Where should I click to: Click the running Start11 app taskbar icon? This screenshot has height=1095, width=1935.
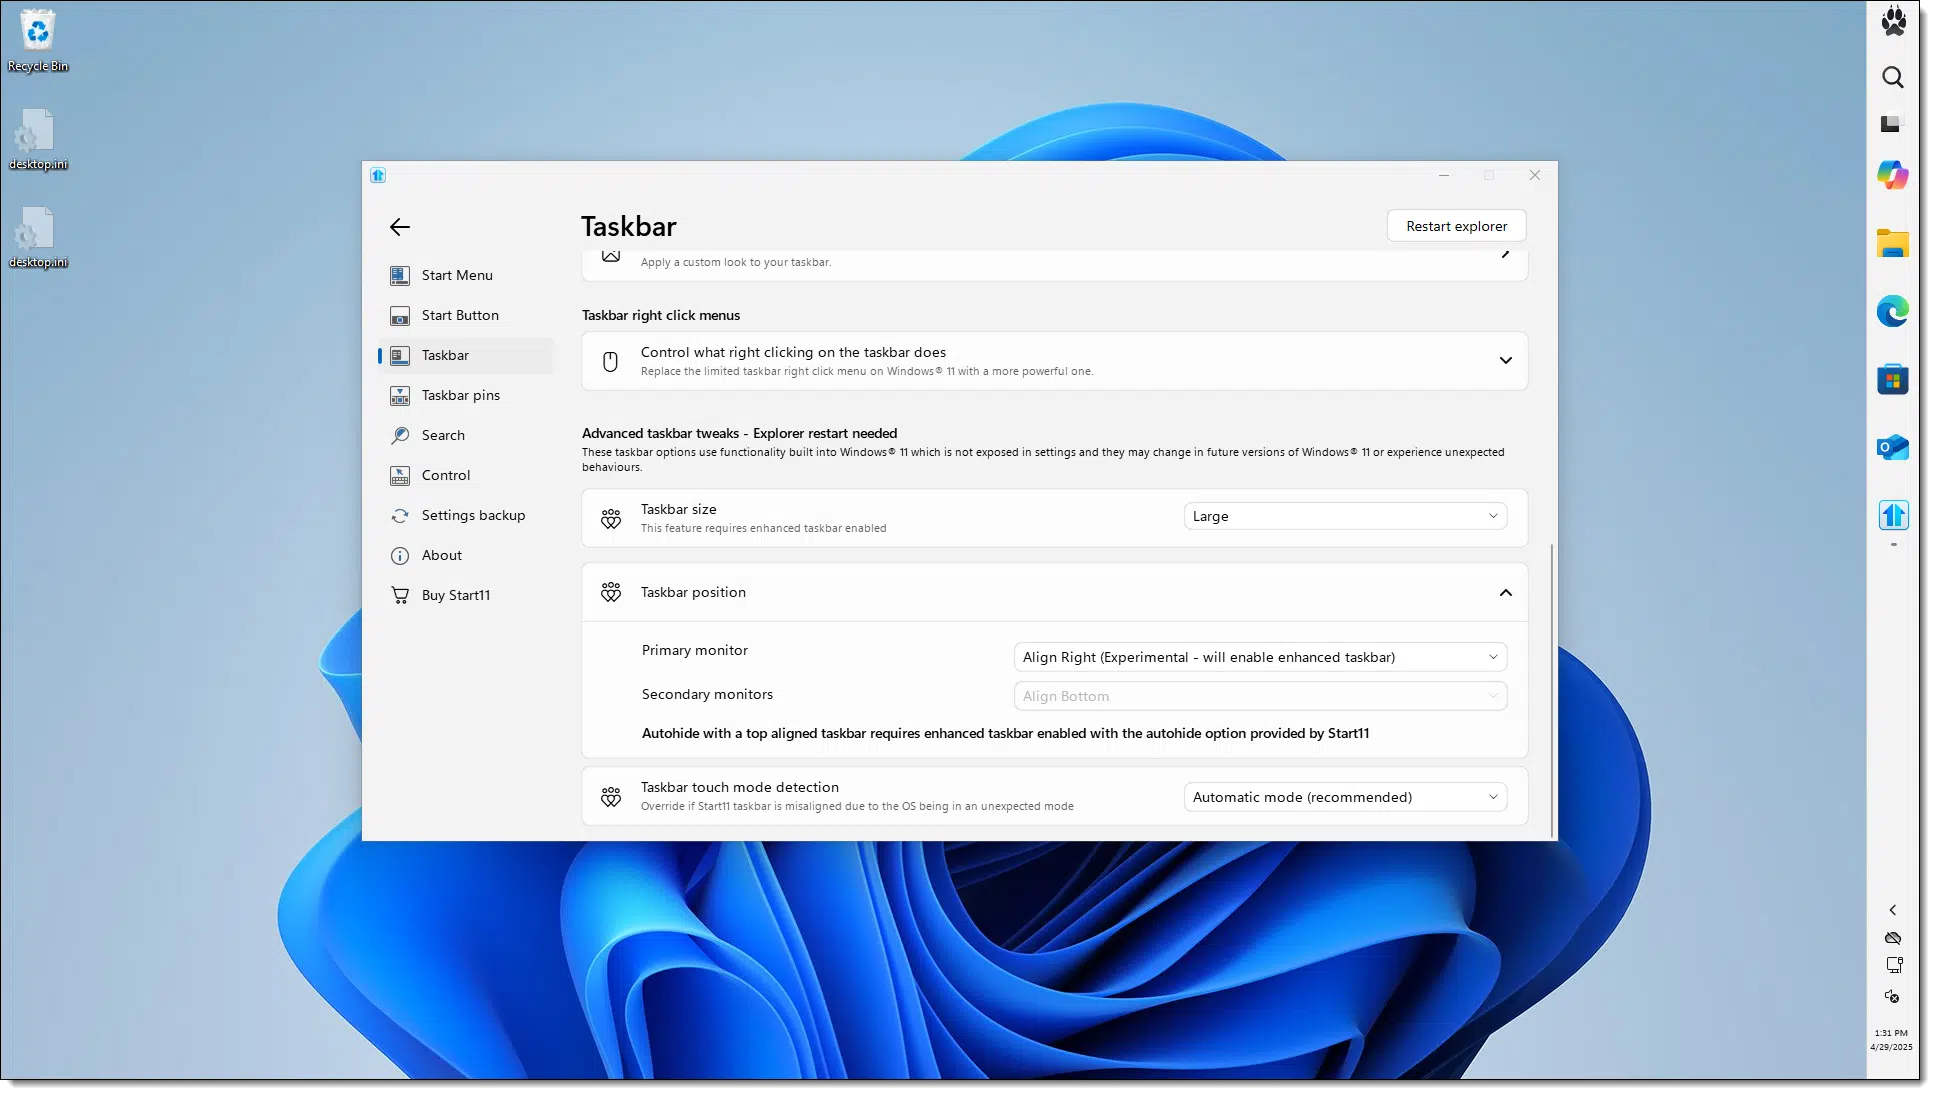click(1893, 515)
